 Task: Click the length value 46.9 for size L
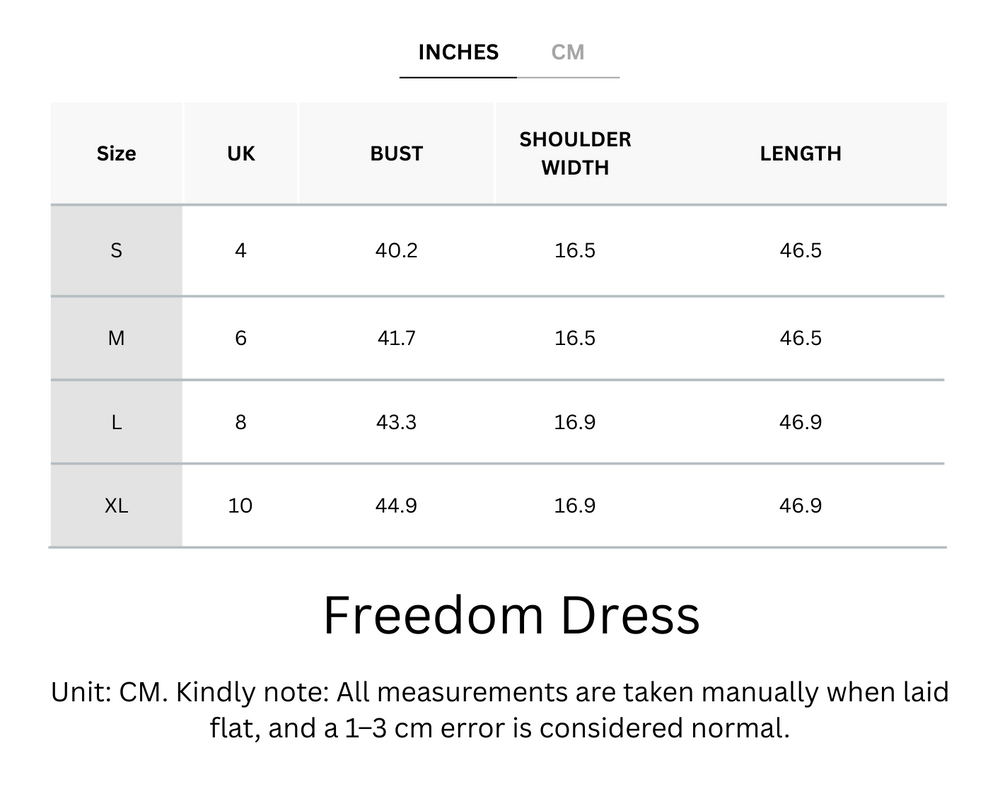[x=800, y=422]
